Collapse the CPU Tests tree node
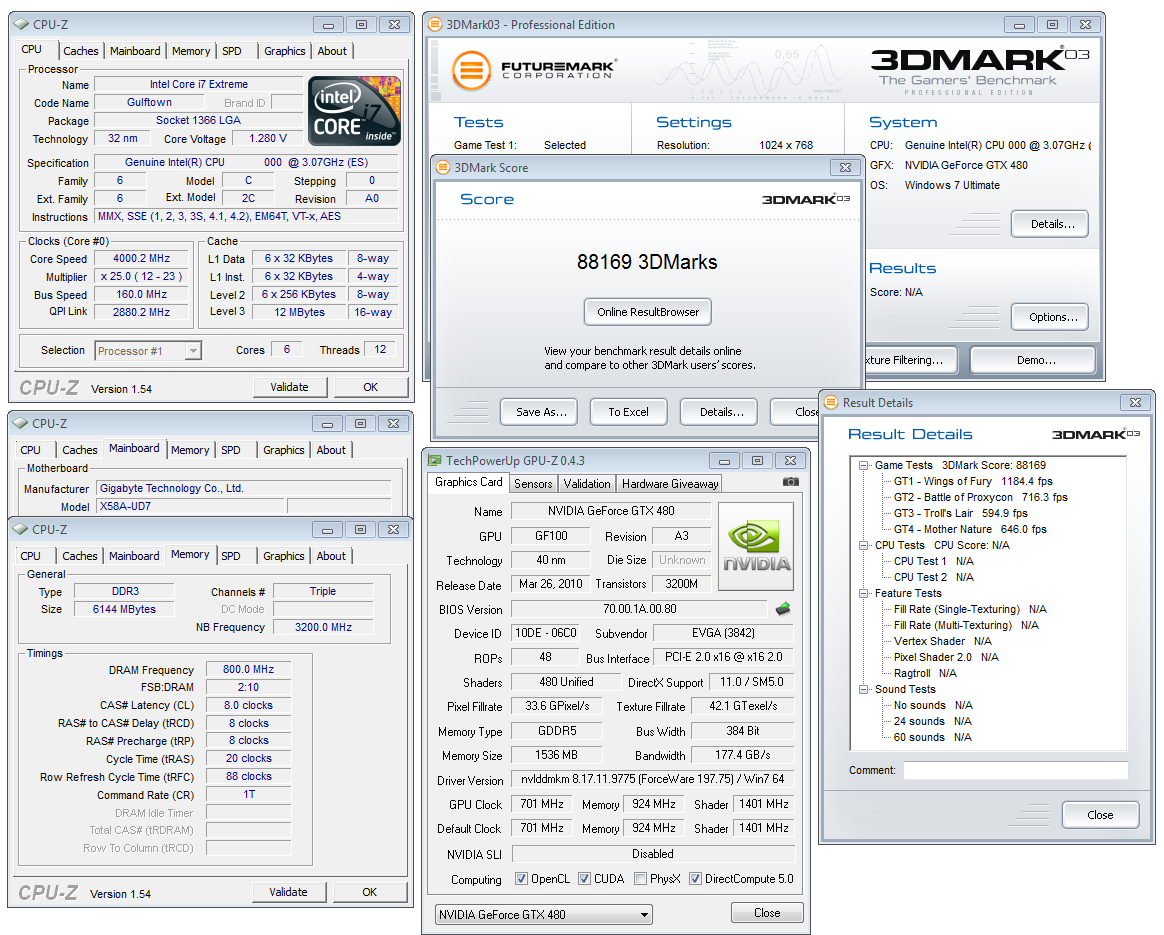Viewport: 1164px width, 935px height. [863, 545]
